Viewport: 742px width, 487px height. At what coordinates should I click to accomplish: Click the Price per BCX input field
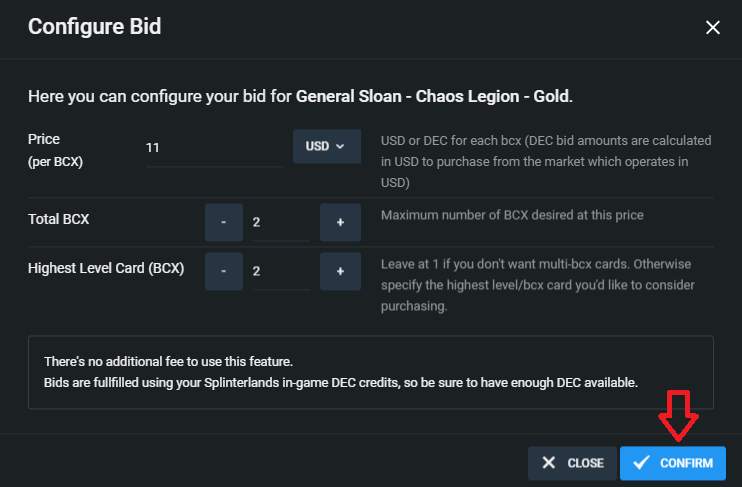214,148
